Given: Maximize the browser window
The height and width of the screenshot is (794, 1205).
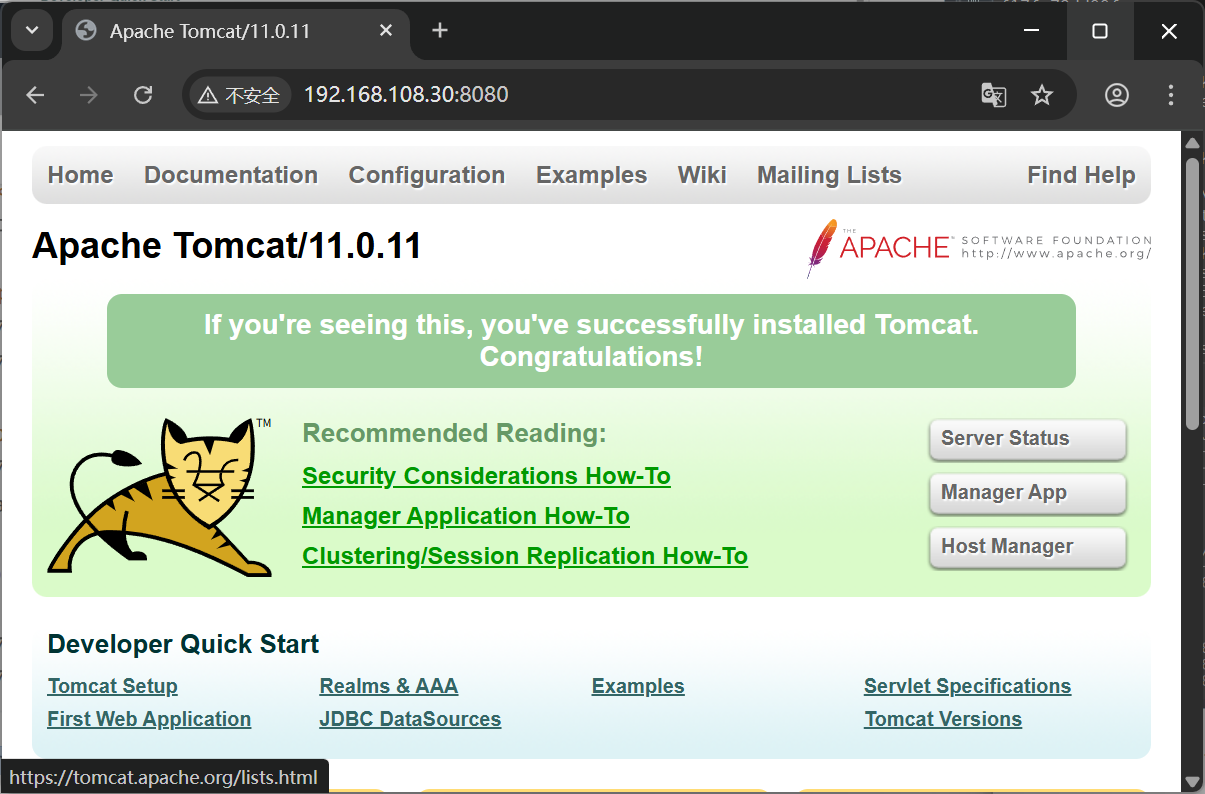Looking at the screenshot, I should [1100, 31].
